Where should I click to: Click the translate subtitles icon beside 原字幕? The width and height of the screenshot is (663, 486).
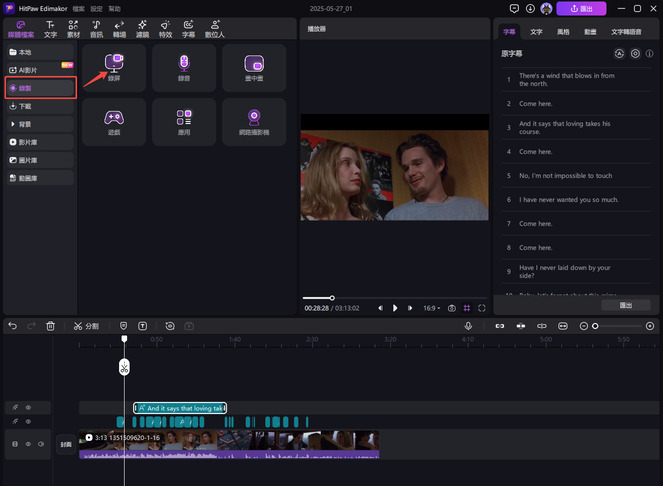(x=619, y=54)
